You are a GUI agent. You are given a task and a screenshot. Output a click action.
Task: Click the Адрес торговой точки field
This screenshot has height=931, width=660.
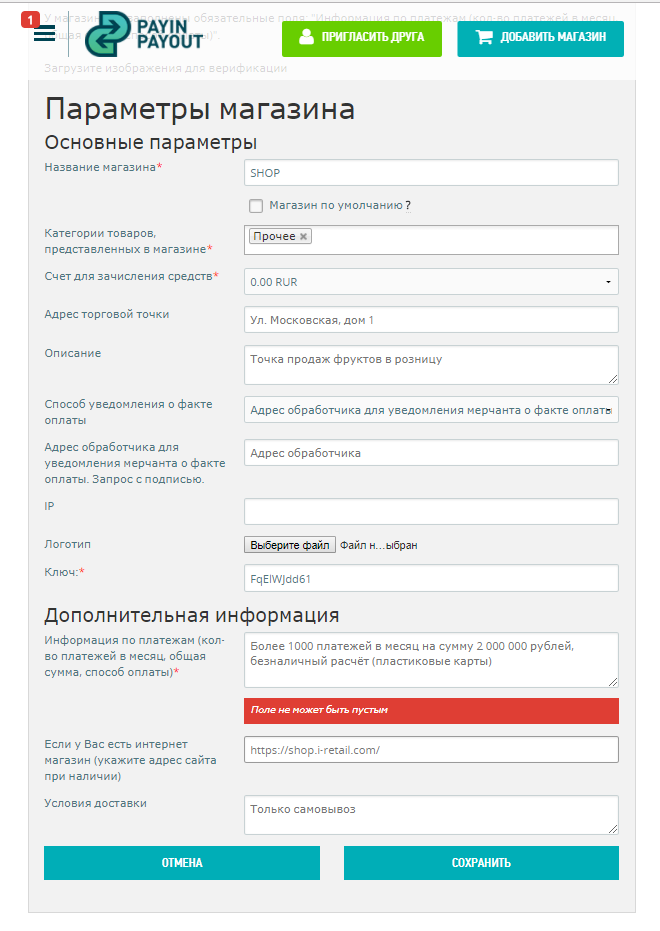pyautogui.click(x=431, y=320)
